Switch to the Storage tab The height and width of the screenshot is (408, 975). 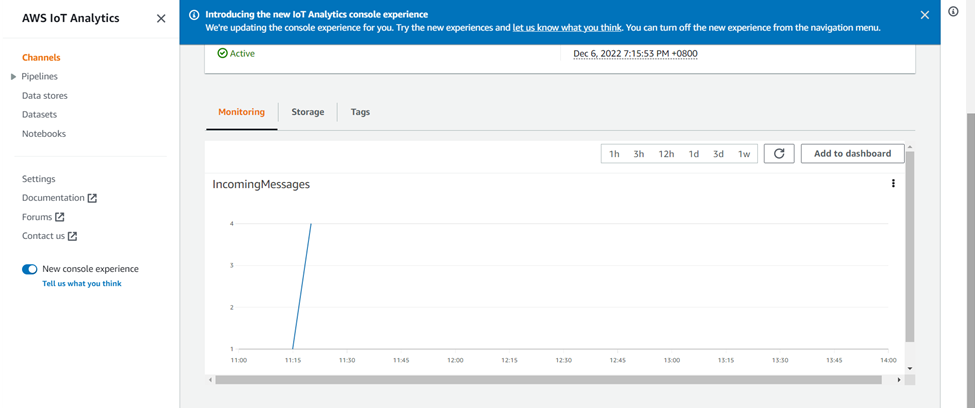(x=308, y=112)
